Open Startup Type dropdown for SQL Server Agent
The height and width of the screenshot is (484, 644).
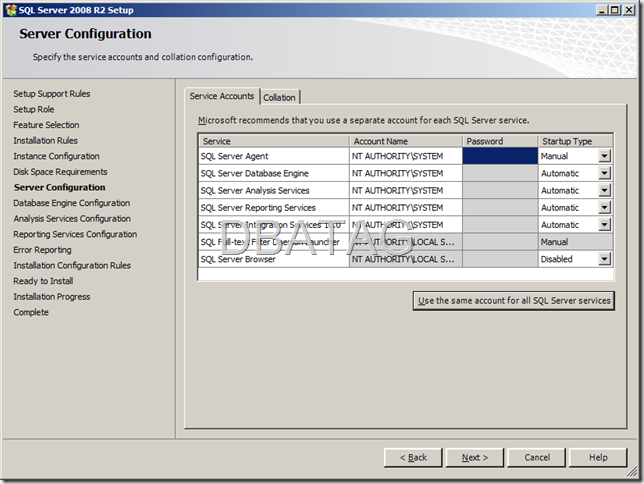point(604,156)
